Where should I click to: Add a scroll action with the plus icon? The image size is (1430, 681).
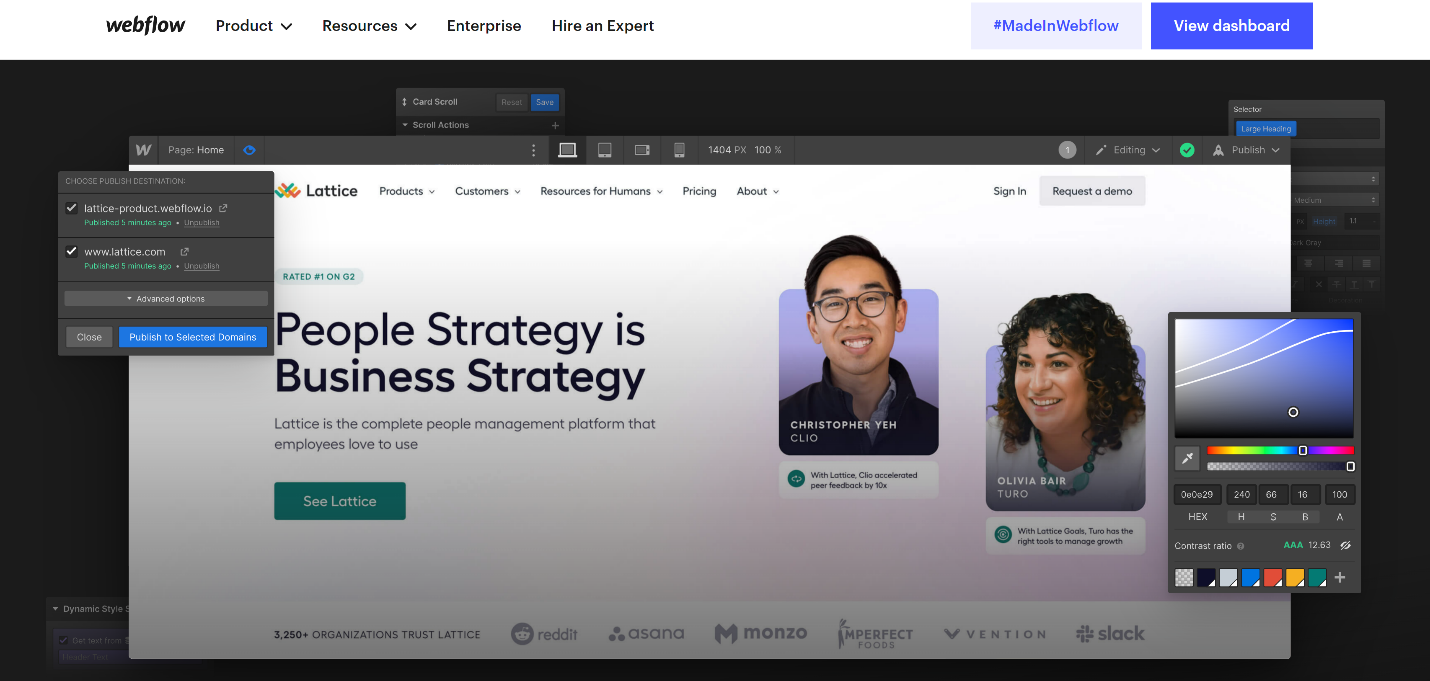coord(555,125)
